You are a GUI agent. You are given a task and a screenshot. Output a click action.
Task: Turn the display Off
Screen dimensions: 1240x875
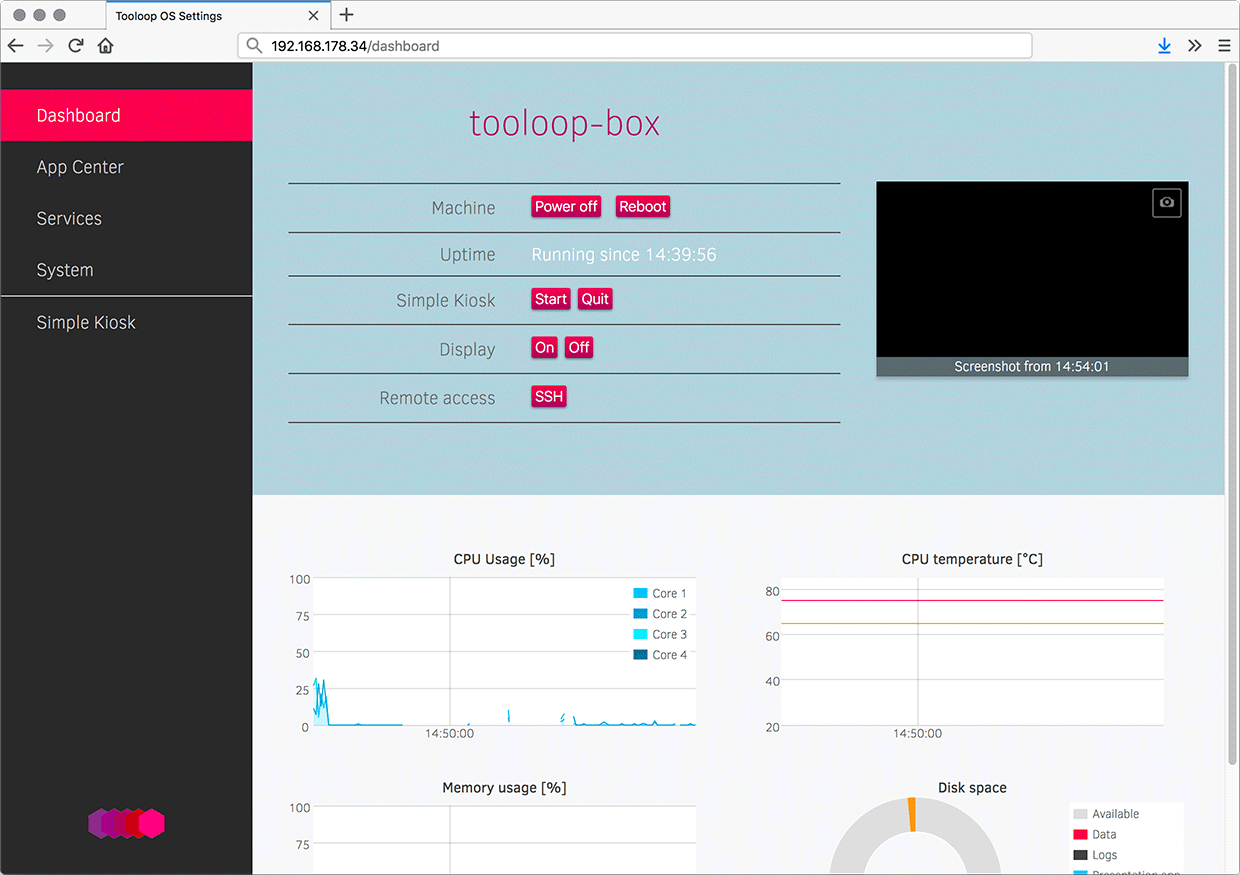tap(579, 348)
